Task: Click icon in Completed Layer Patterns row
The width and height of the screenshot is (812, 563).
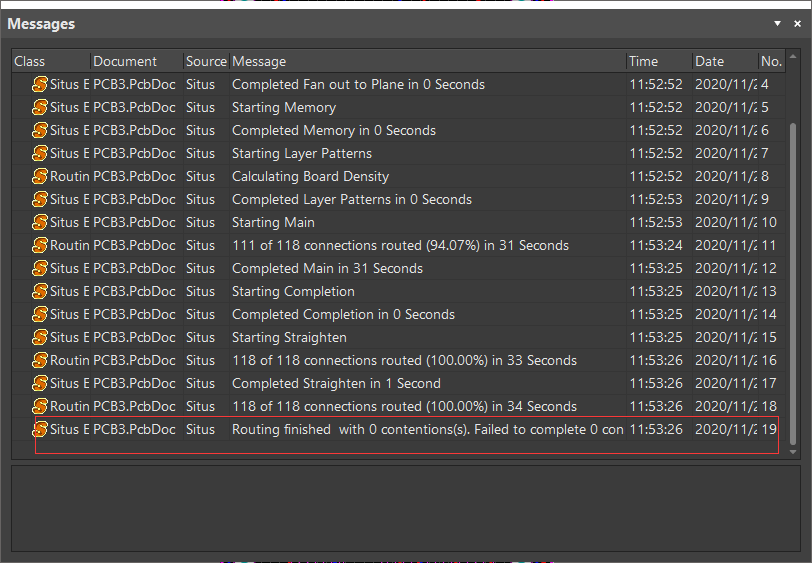Action: point(40,199)
